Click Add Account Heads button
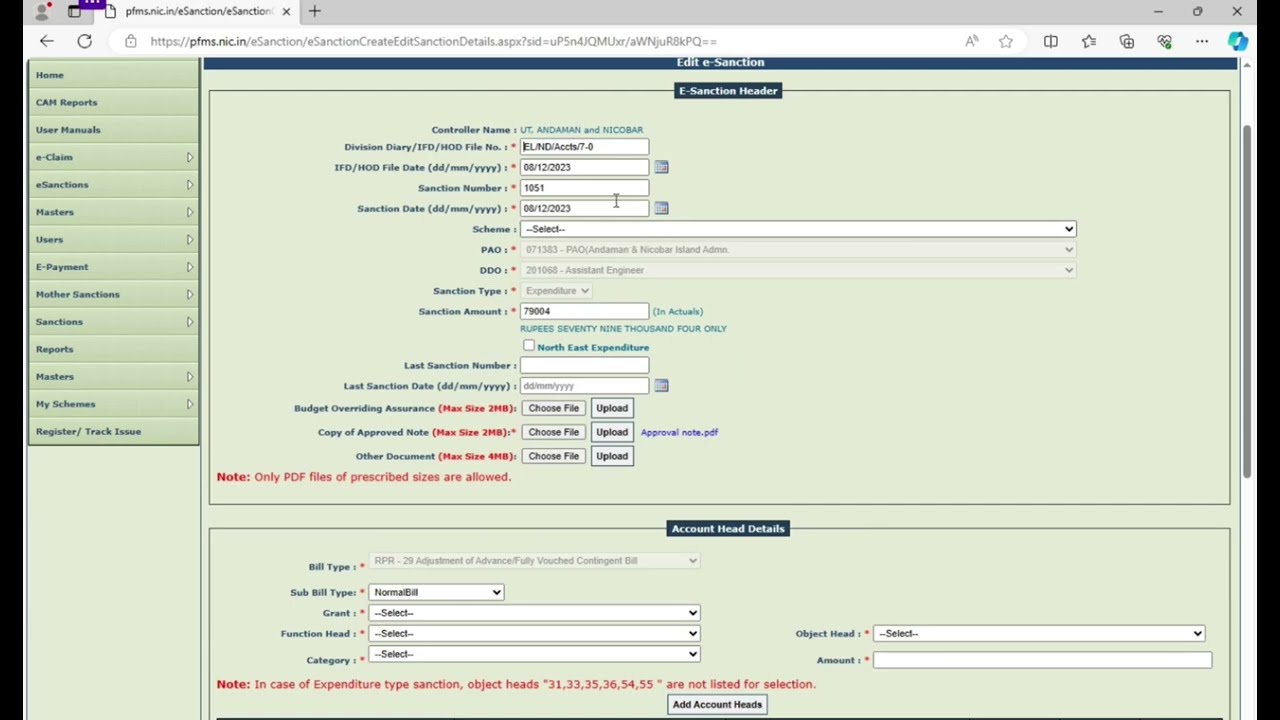The width and height of the screenshot is (1280, 720). click(x=717, y=704)
